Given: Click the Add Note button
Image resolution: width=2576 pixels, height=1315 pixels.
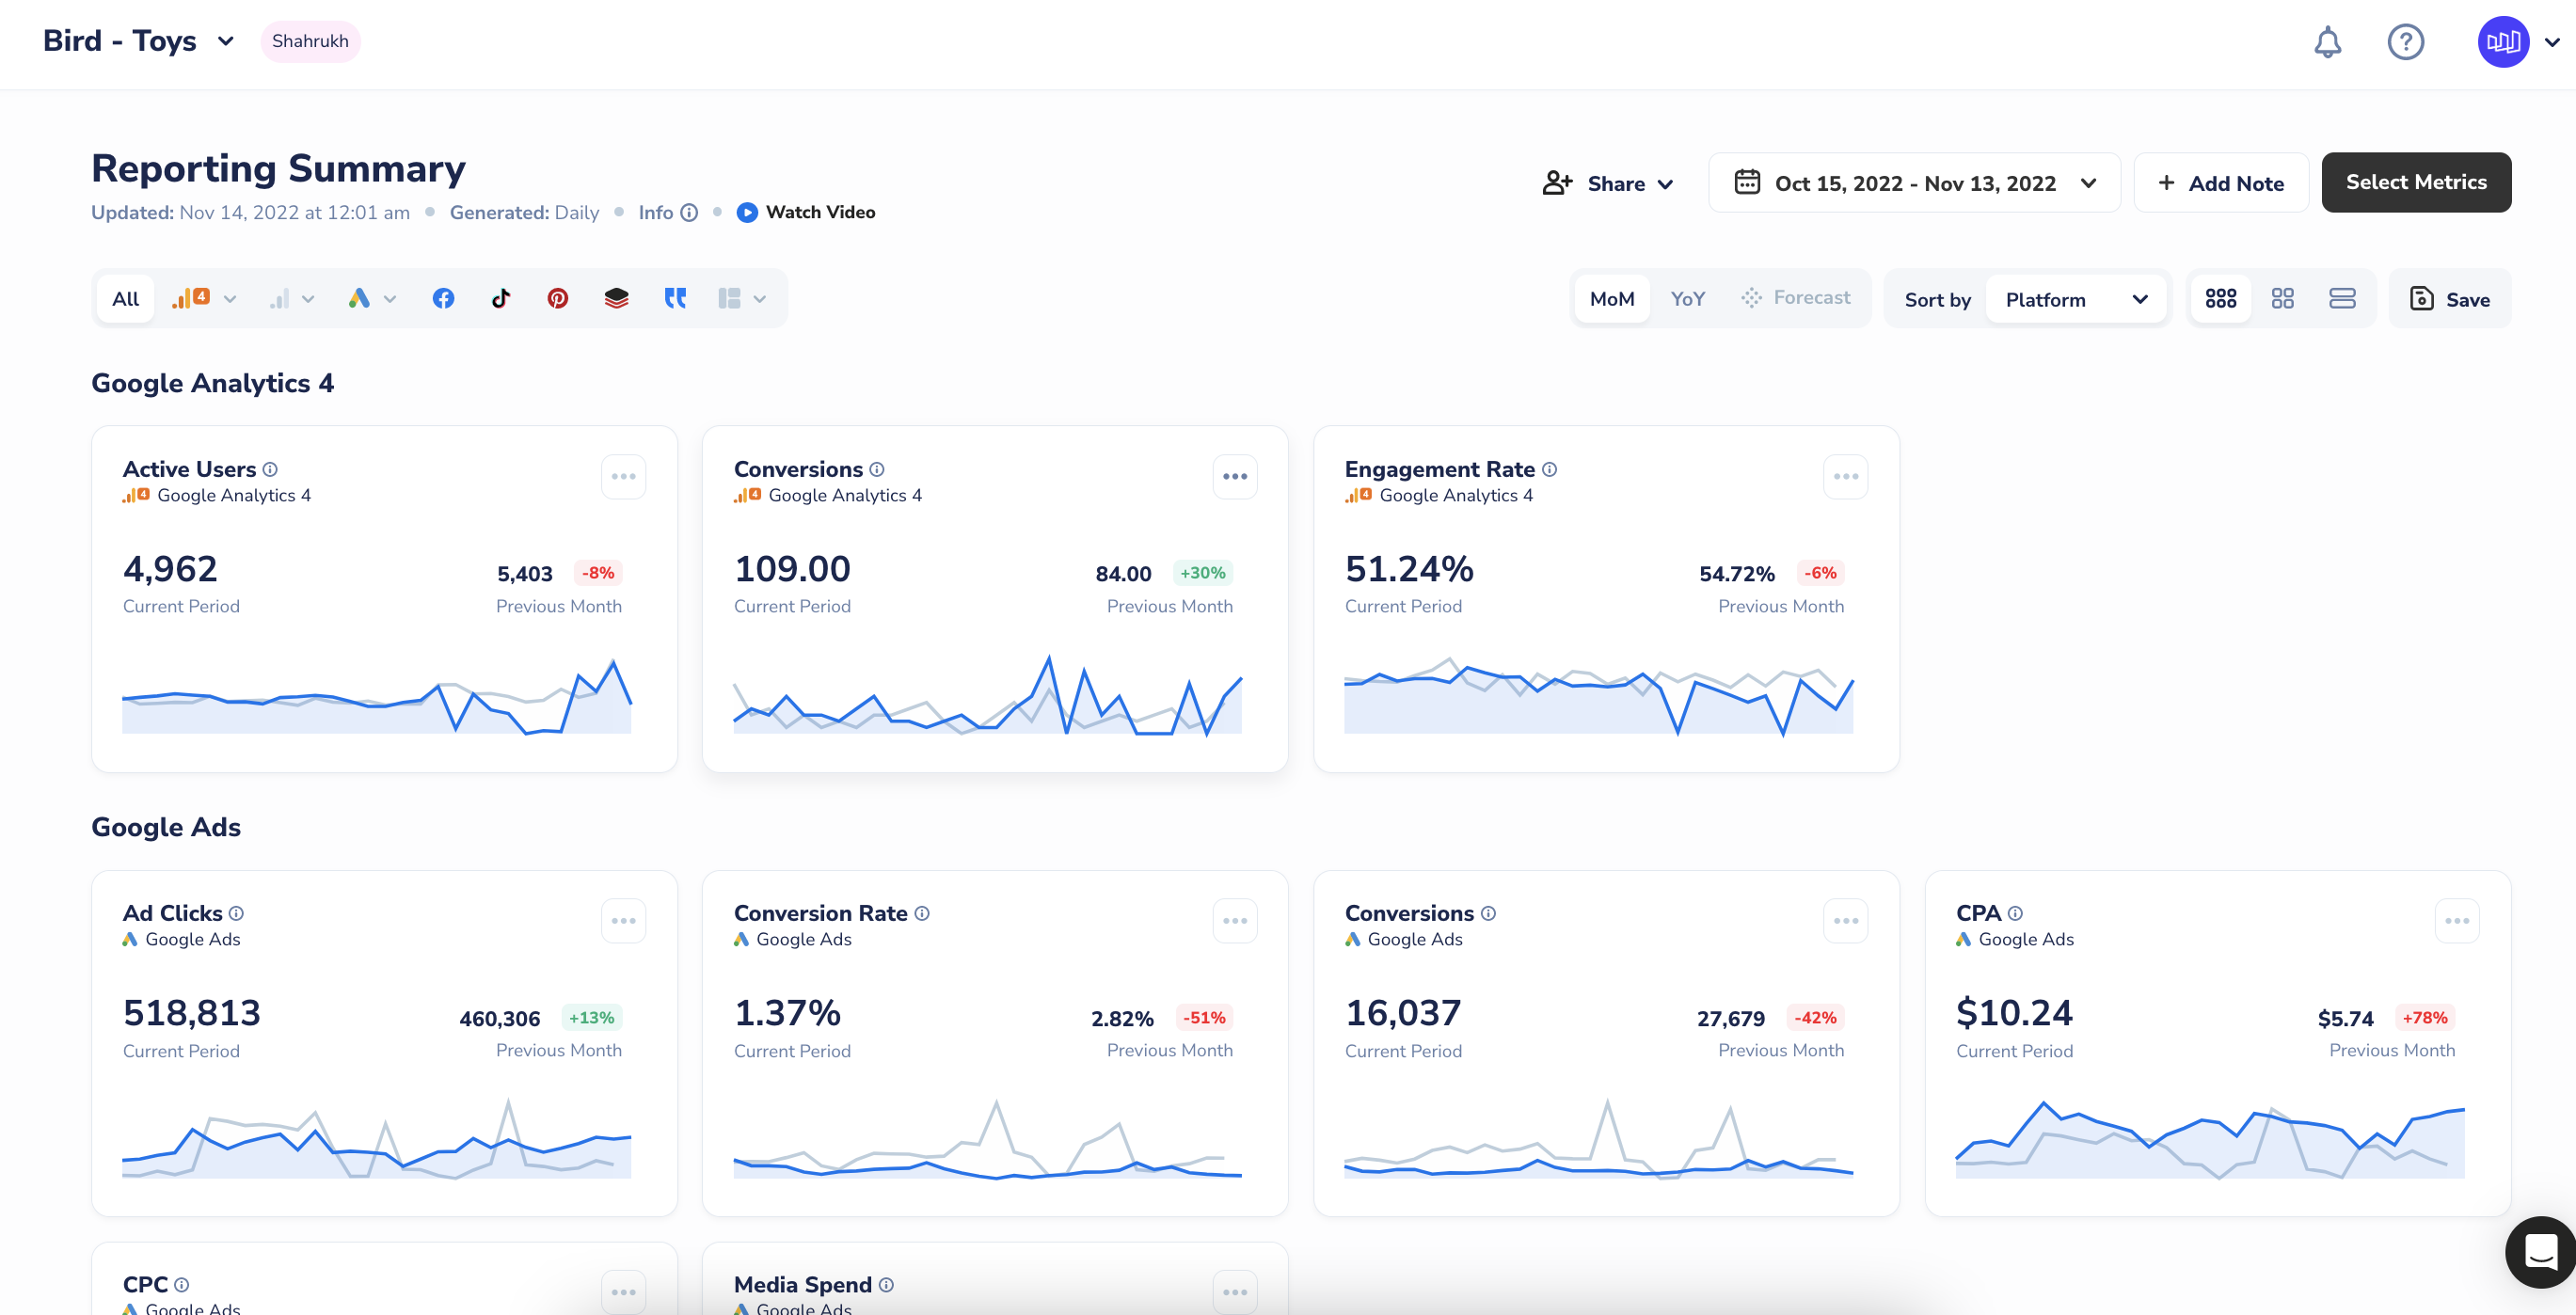Looking at the screenshot, I should click(x=2221, y=183).
